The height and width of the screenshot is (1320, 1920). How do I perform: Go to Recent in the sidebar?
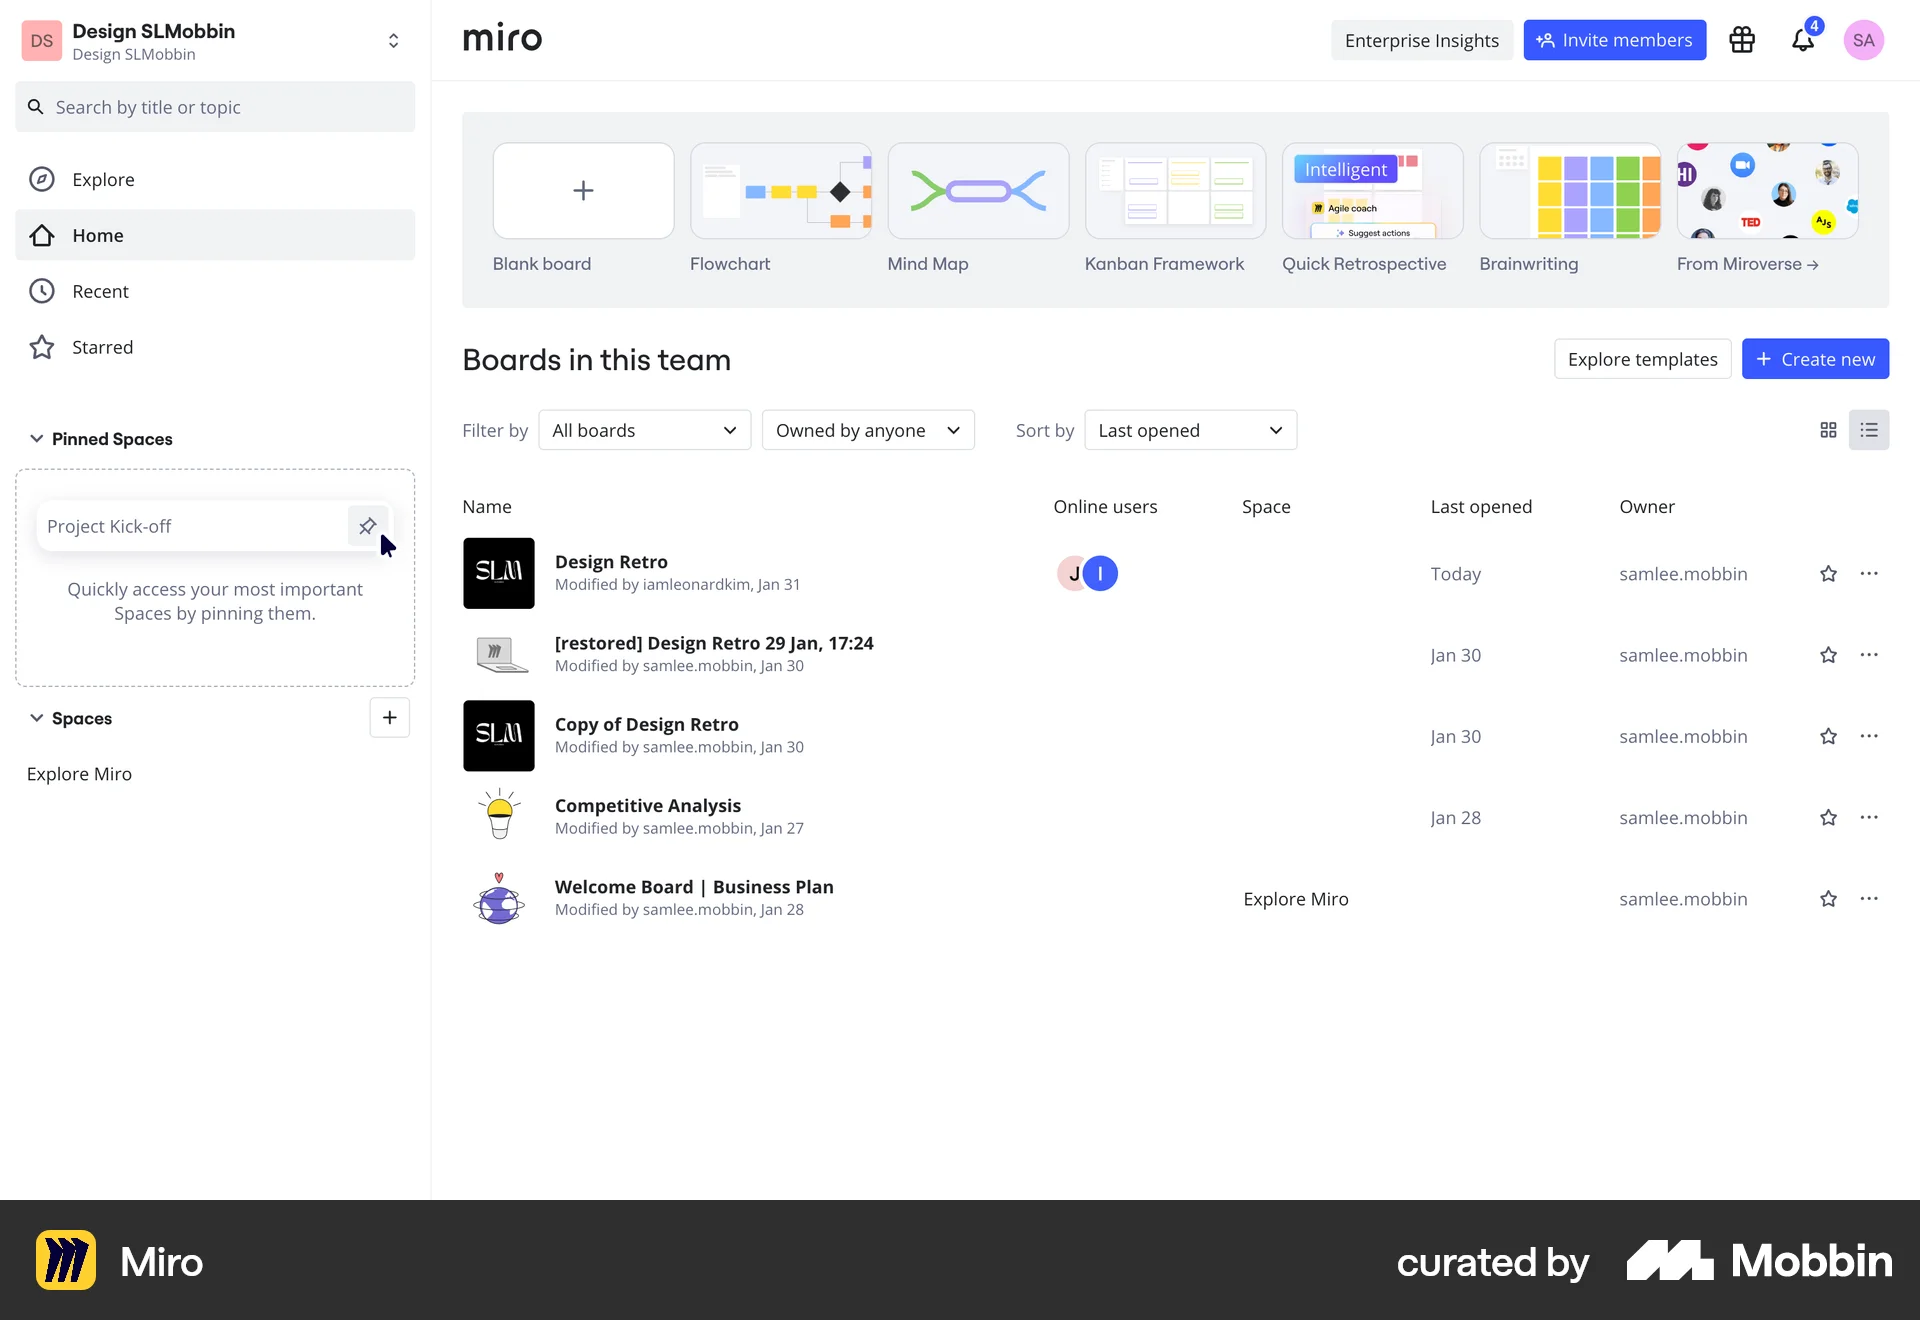pos(102,291)
